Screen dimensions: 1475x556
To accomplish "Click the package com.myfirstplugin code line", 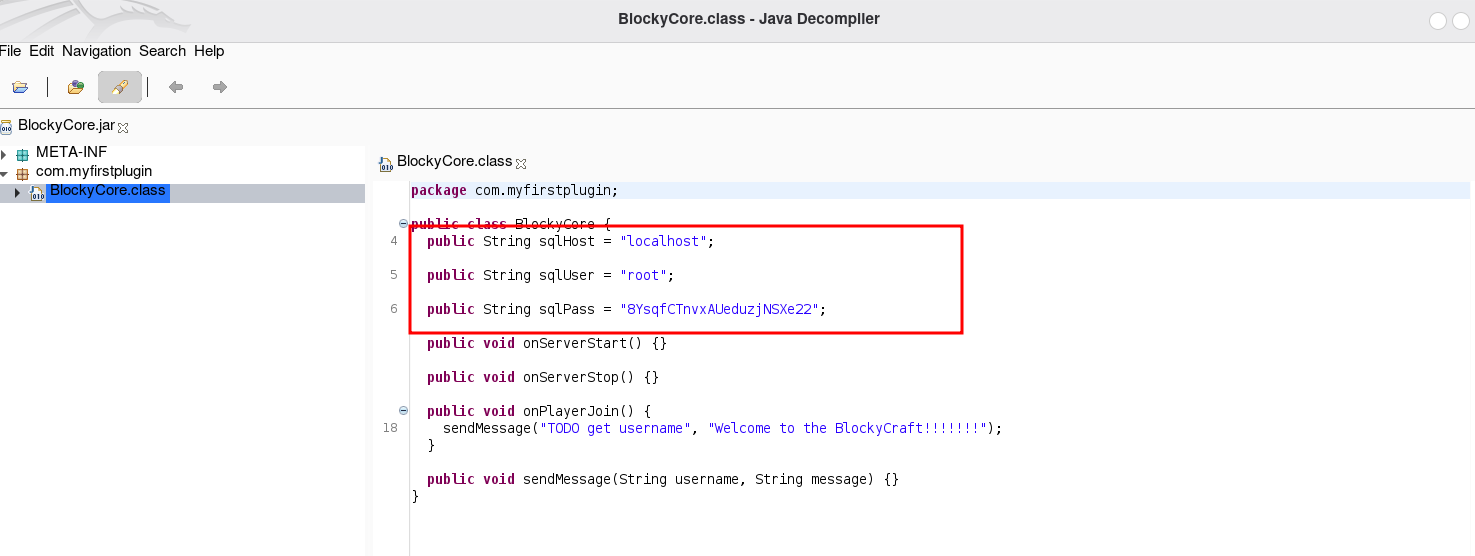I will click(x=515, y=190).
